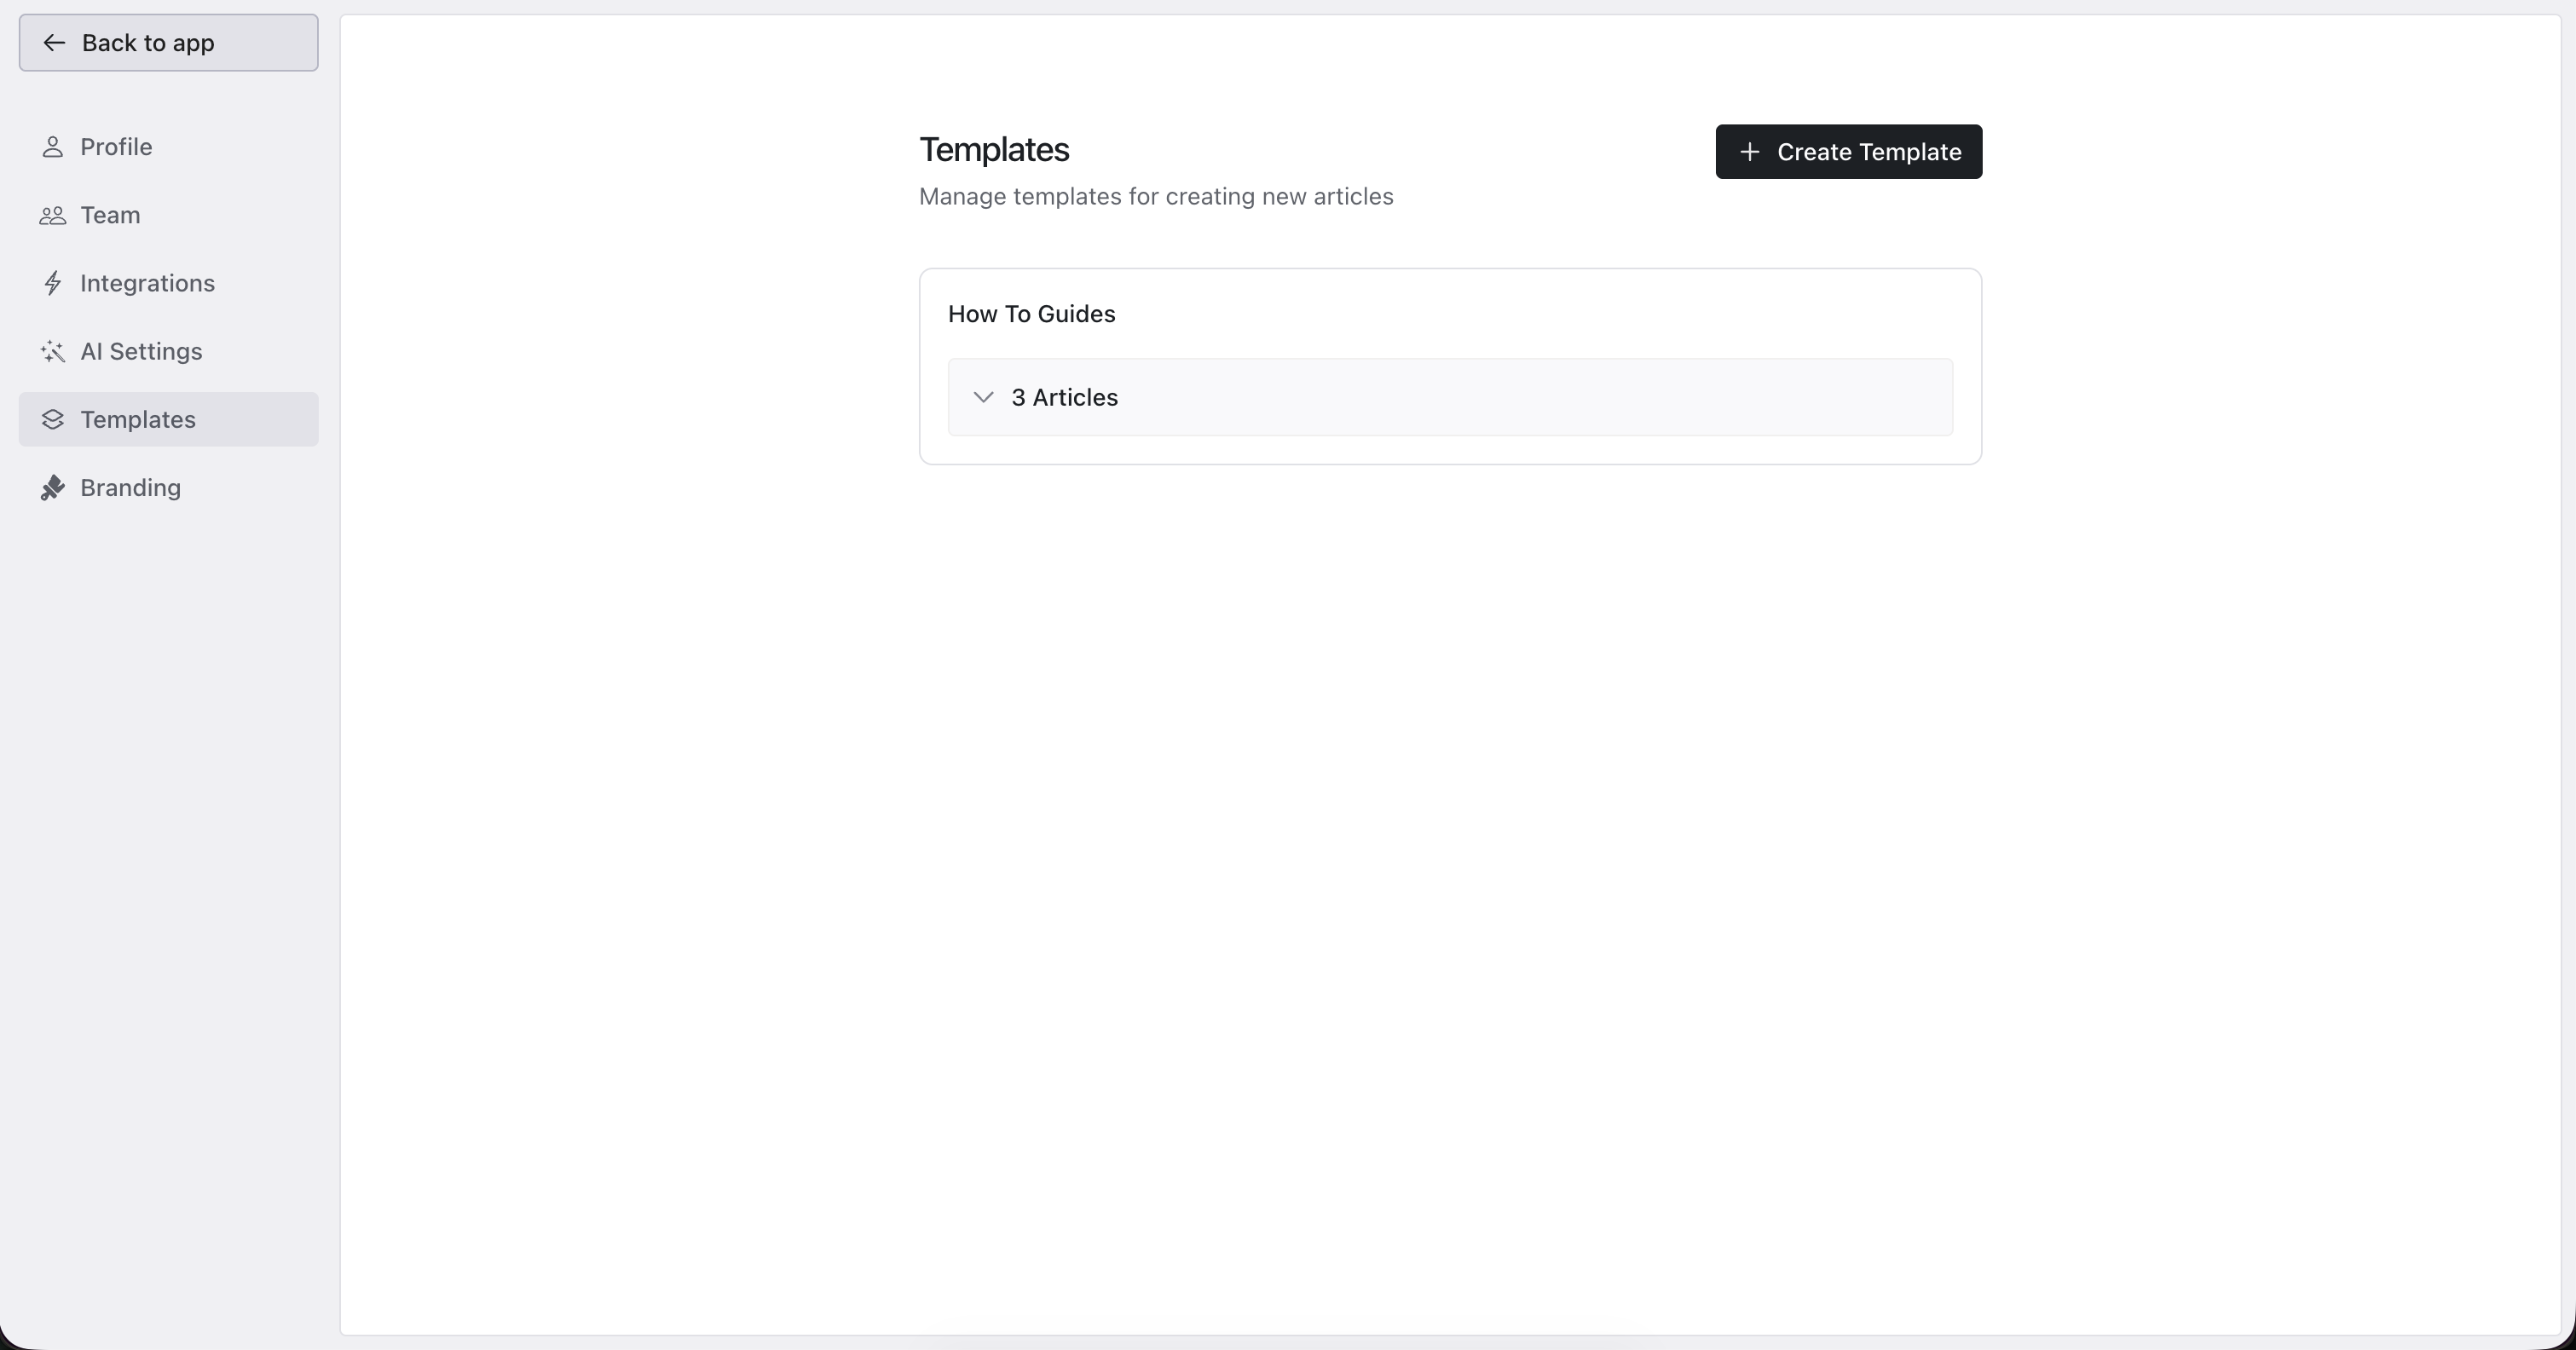Screen dimensions: 2576x1350
Task: Click the Integrations lightning bolt icon
Action: [53, 283]
